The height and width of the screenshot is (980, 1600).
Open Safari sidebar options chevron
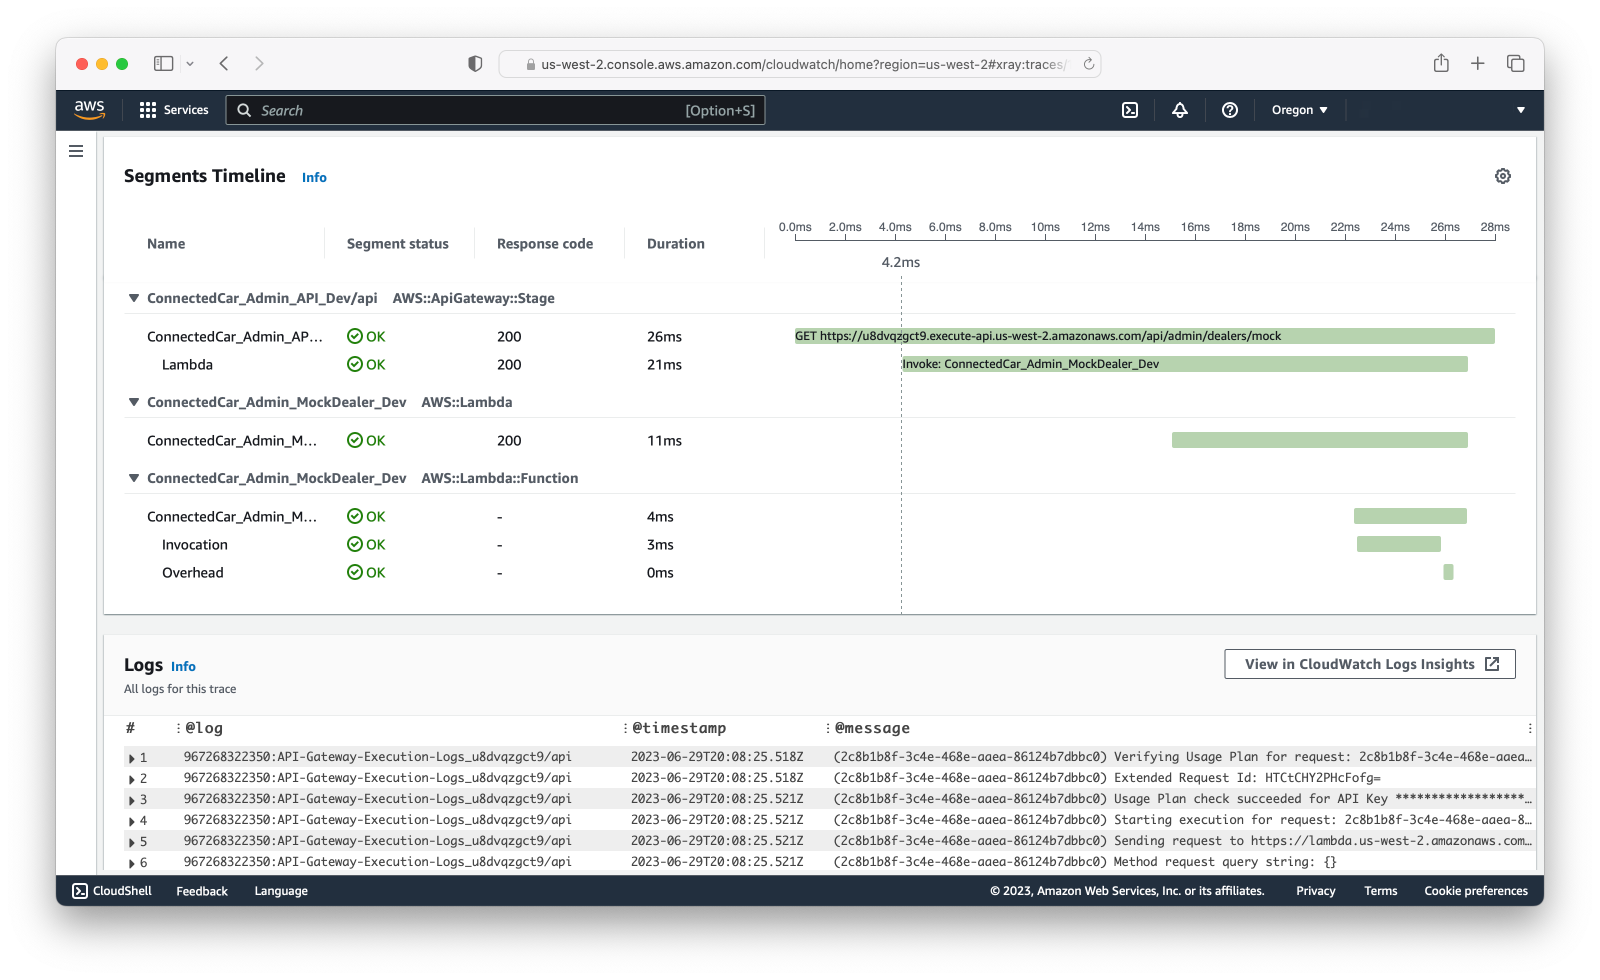point(190,64)
